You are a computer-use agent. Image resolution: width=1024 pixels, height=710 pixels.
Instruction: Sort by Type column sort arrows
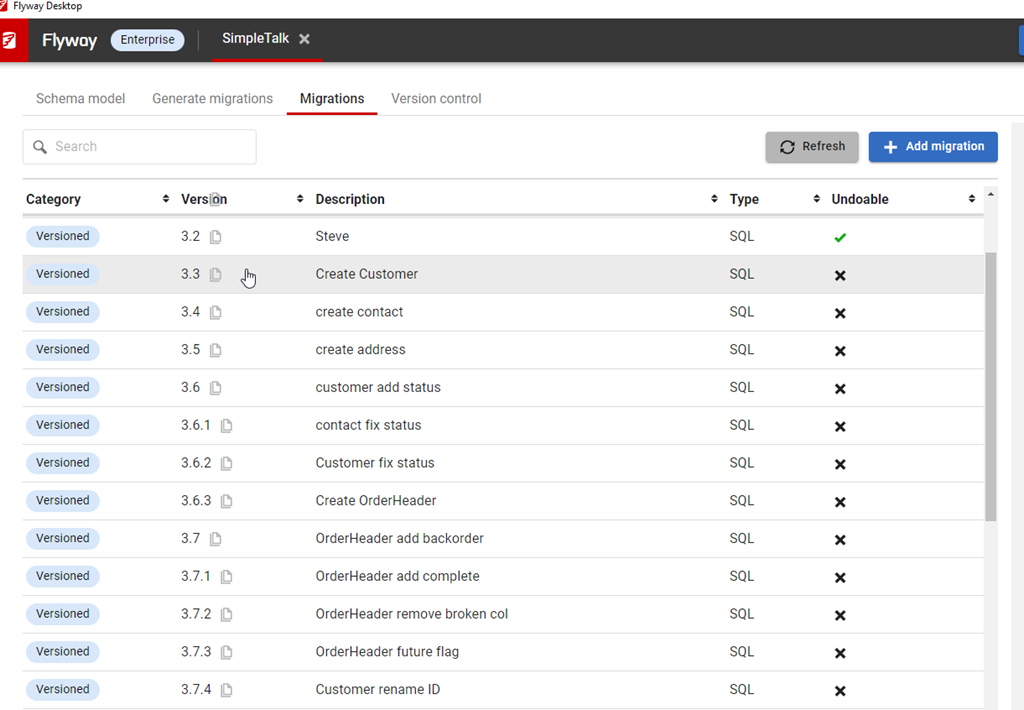pos(816,199)
